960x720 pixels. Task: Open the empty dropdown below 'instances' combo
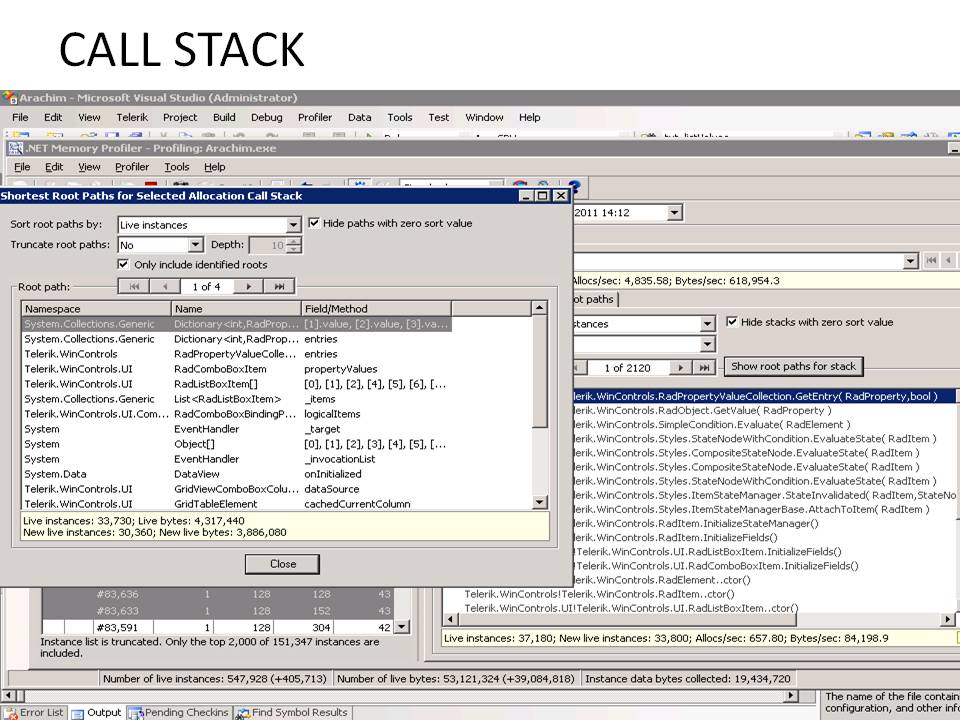click(707, 344)
